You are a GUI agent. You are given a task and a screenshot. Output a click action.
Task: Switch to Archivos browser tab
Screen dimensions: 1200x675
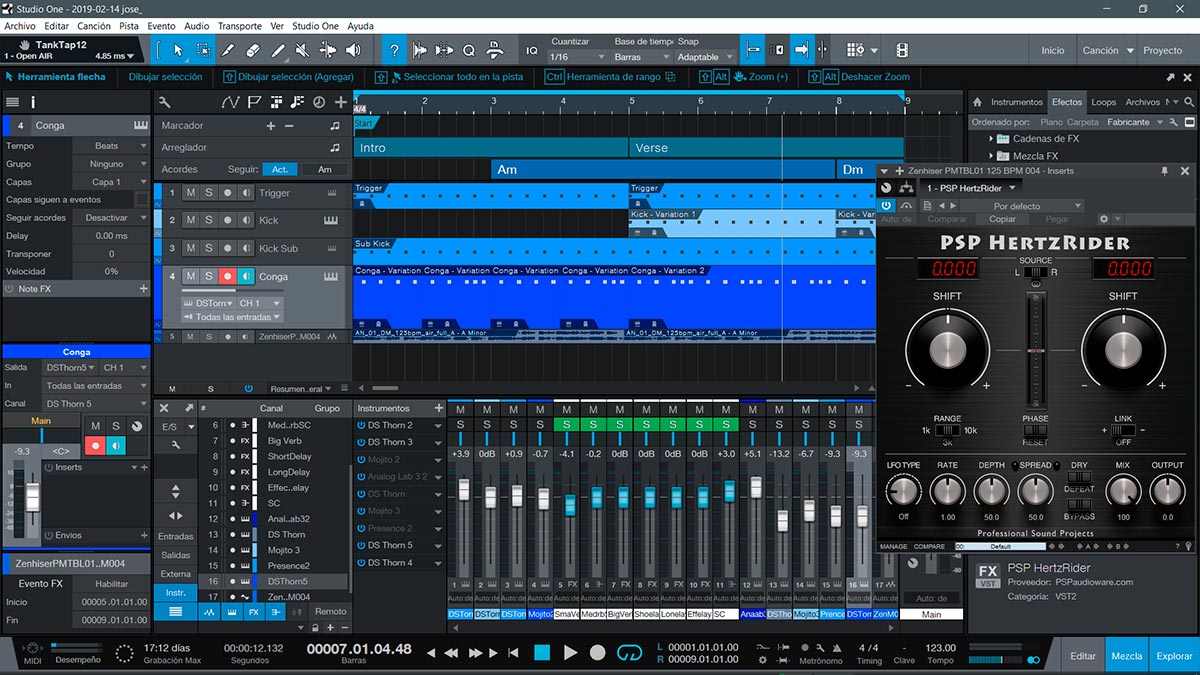pos(1141,102)
